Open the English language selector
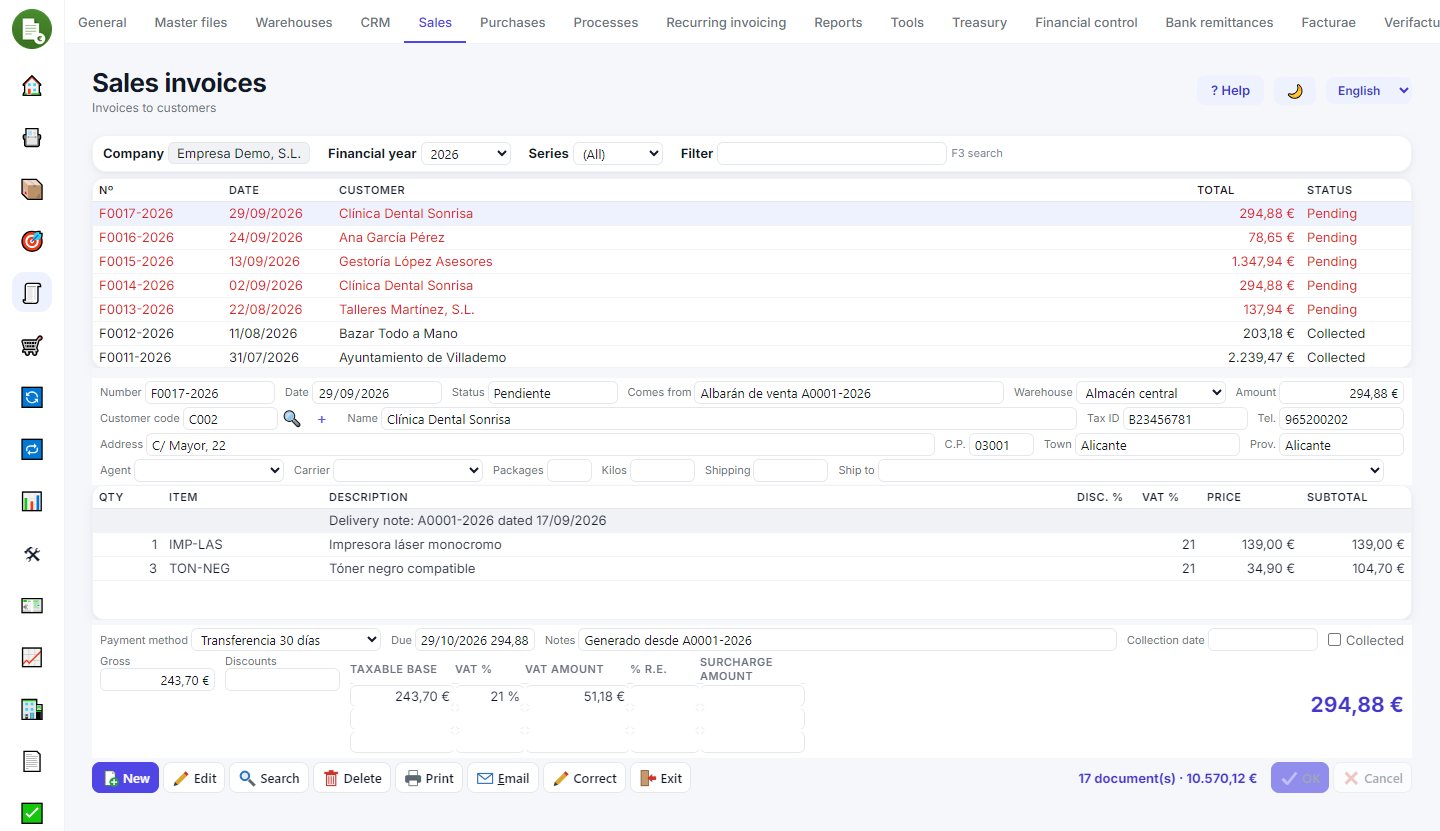The image size is (1440, 831). (1369, 90)
